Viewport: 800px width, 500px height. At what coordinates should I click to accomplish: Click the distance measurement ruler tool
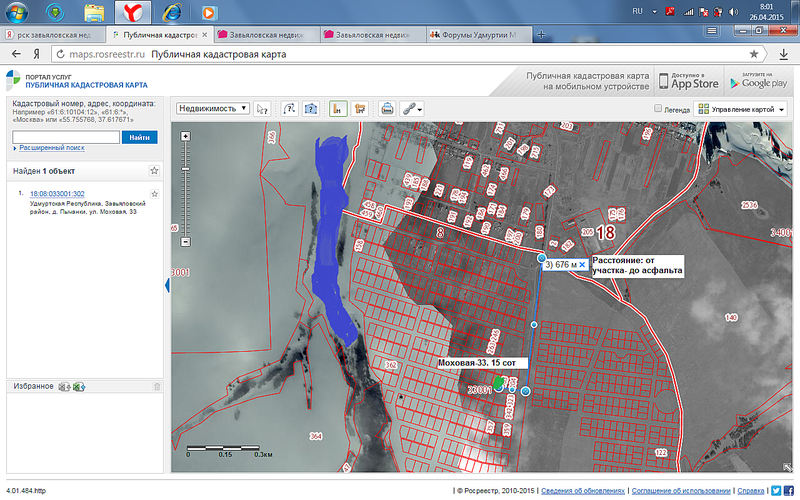[338, 109]
